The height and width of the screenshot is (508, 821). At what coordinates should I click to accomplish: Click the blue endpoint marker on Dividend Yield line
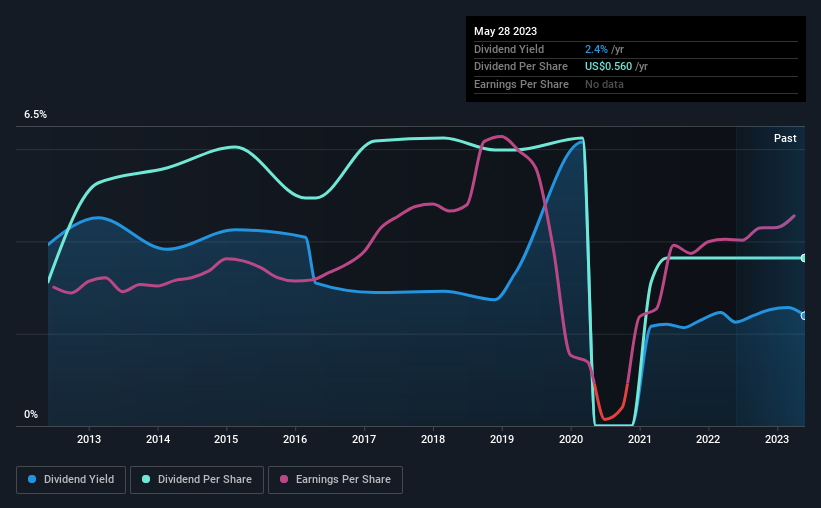(803, 316)
